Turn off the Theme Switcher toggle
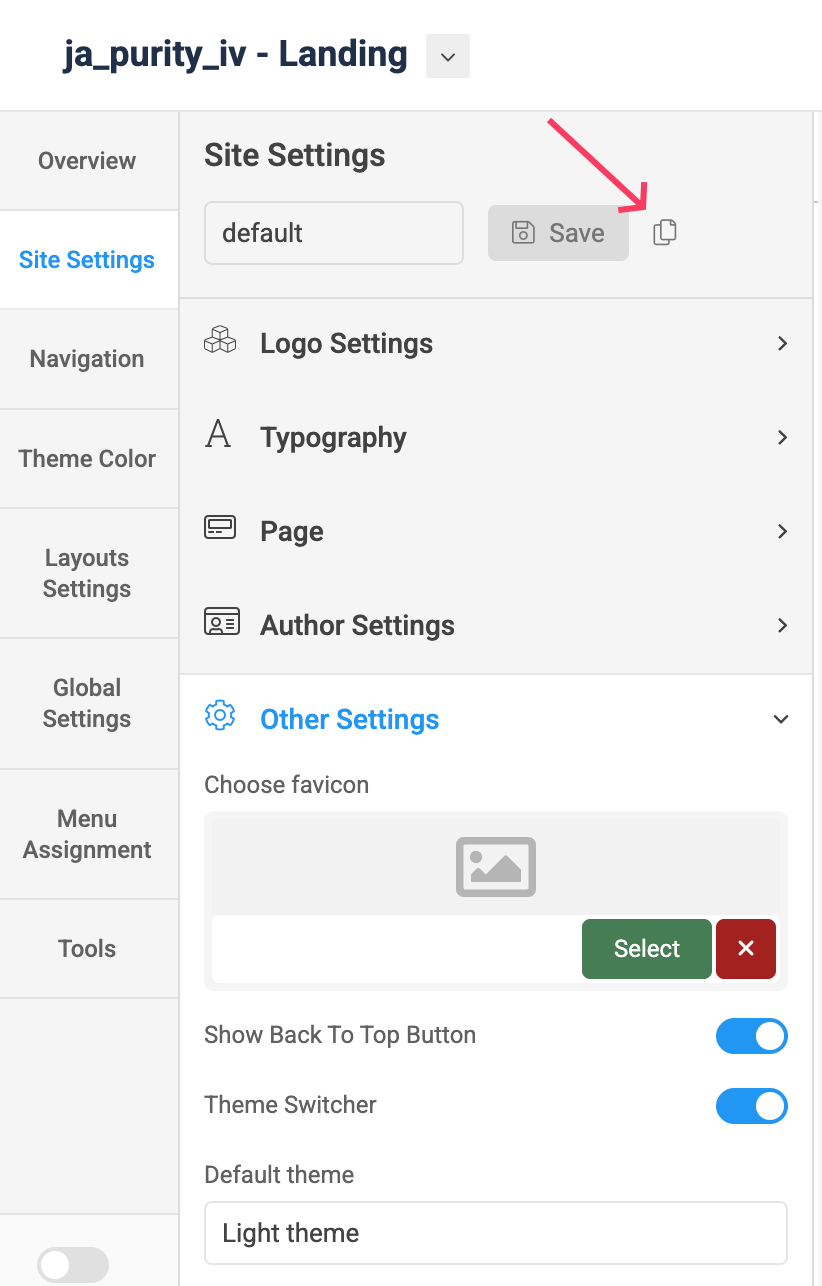Screen dimensions: 822x1286 click(752, 1107)
